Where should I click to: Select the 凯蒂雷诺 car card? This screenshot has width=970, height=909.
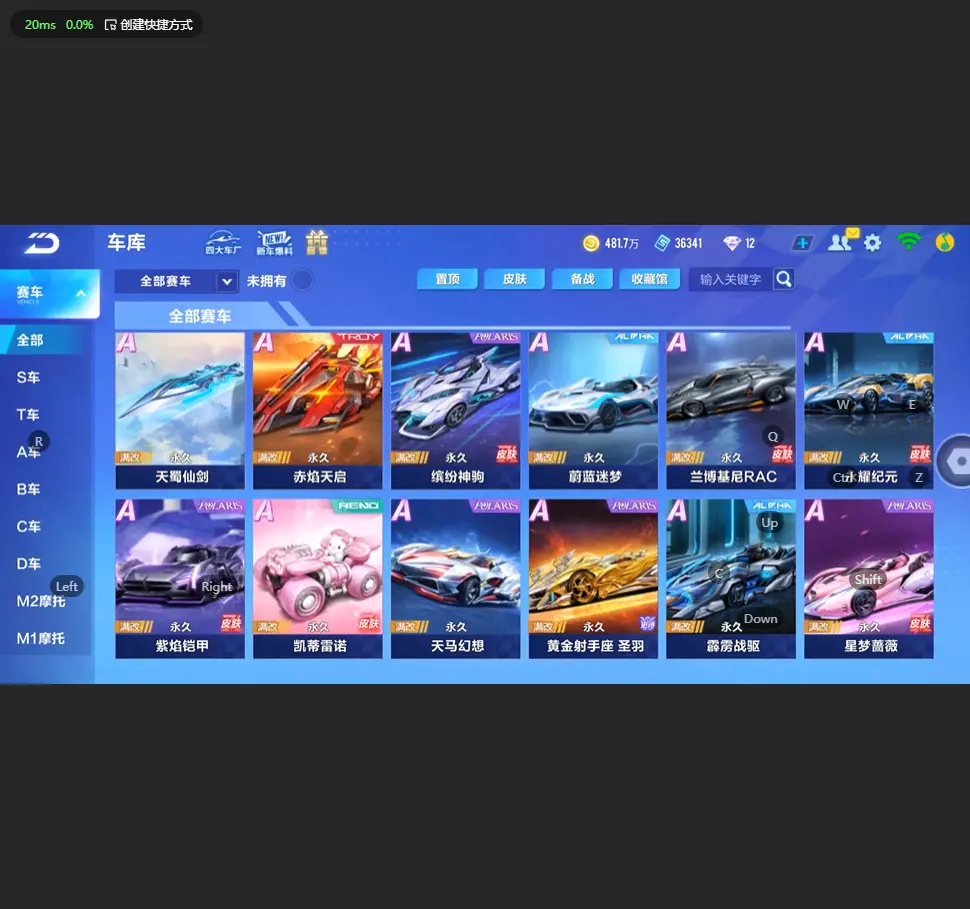tap(317, 579)
